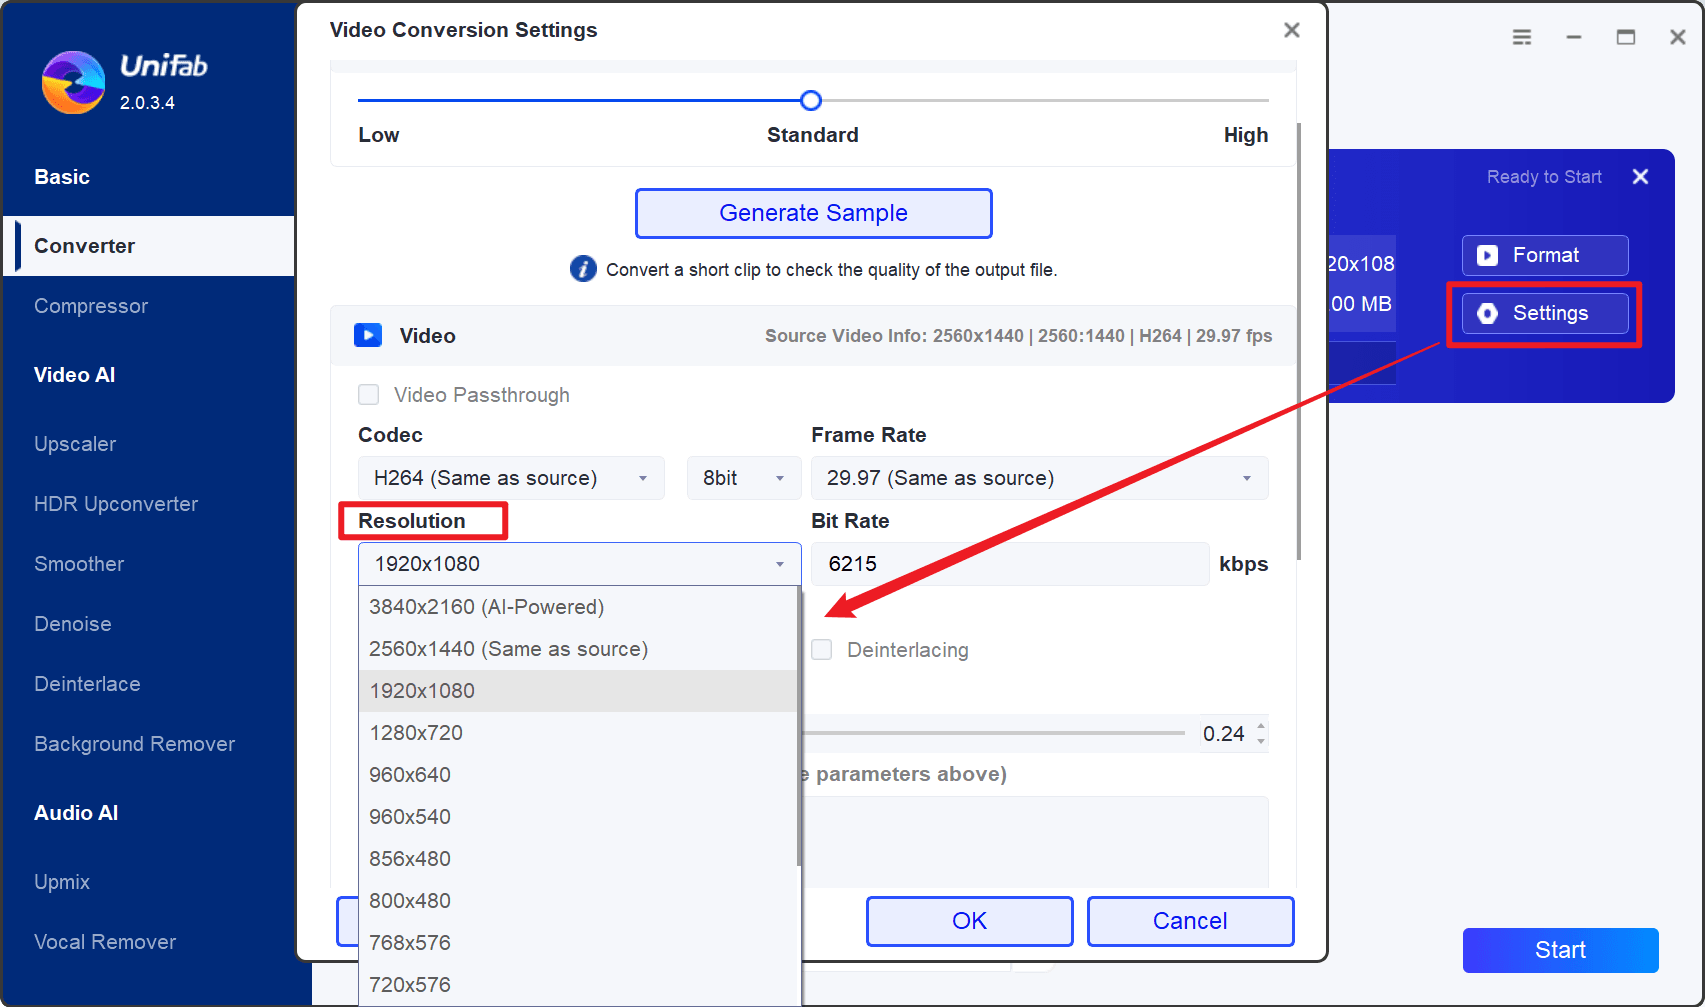This screenshot has height=1007, width=1705.
Task: Open the Codec dropdown showing H264
Action: point(511,478)
